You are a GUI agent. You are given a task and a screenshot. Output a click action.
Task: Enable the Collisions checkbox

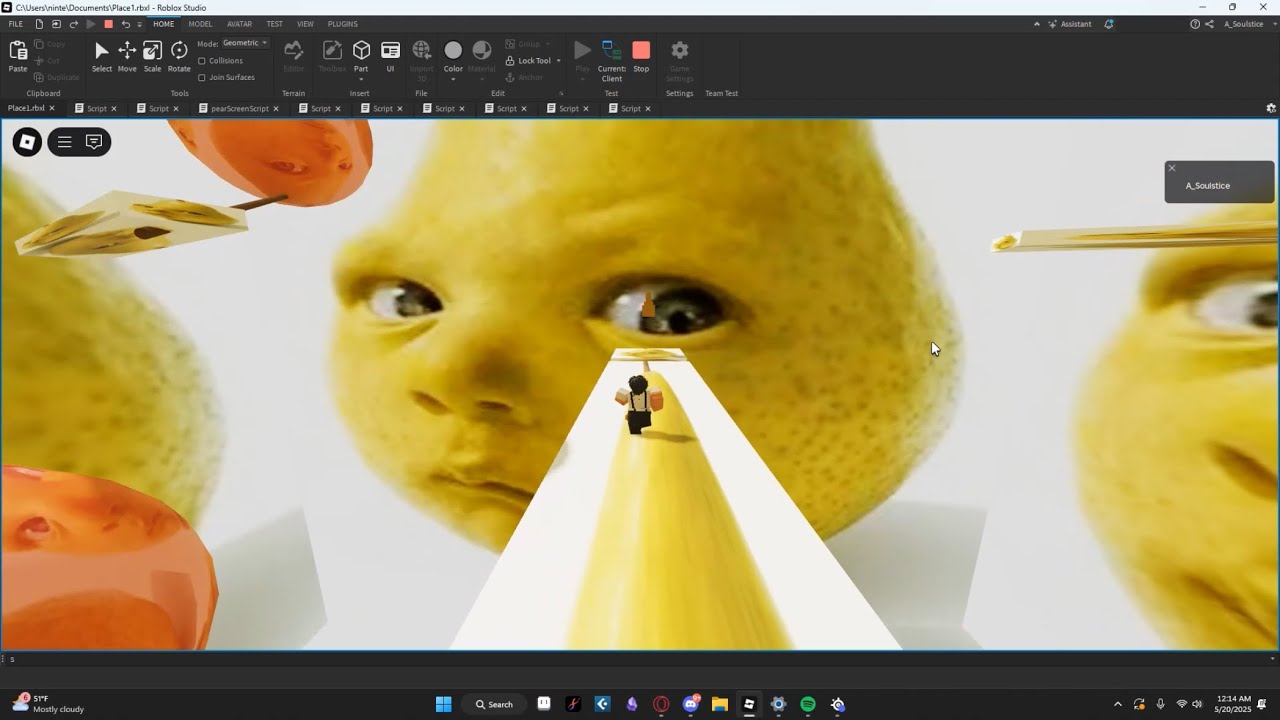tap(202, 60)
